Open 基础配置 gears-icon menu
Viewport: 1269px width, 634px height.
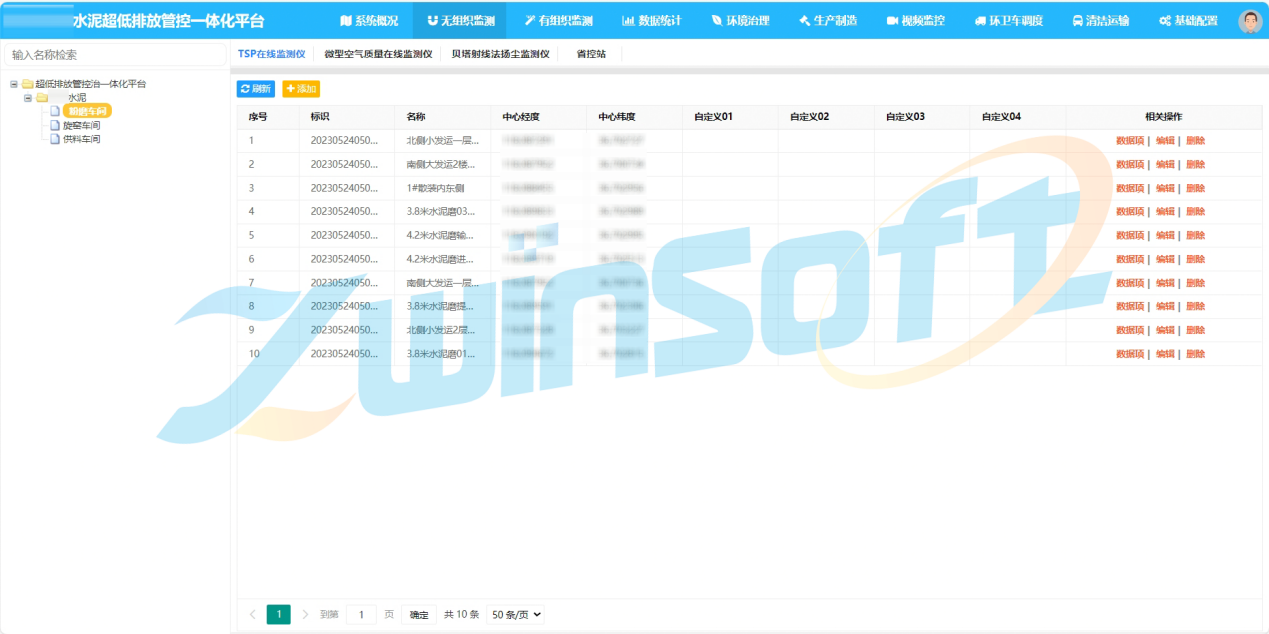click(x=1188, y=20)
